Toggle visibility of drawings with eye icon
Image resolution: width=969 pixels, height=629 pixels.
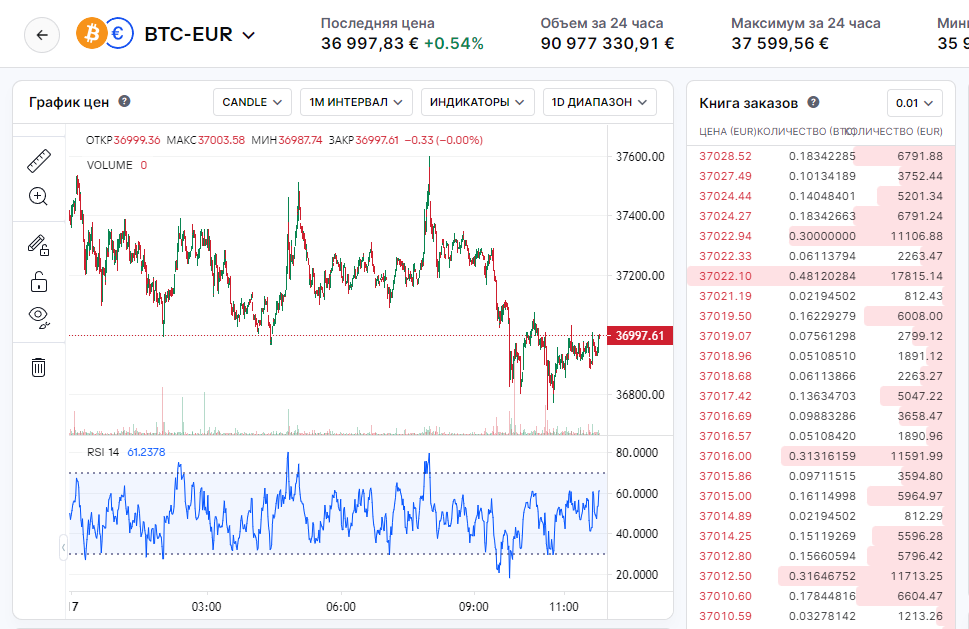point(38,317)
